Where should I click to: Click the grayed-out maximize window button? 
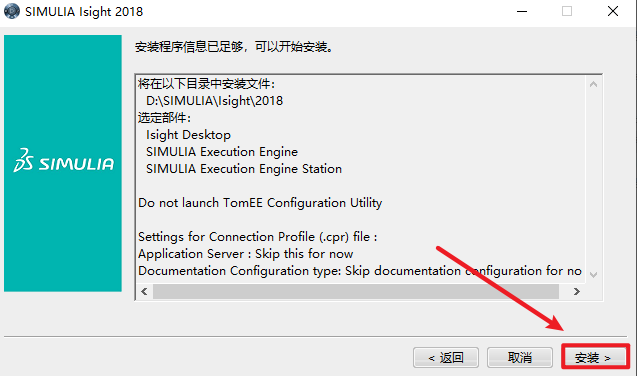pos(567,11)
